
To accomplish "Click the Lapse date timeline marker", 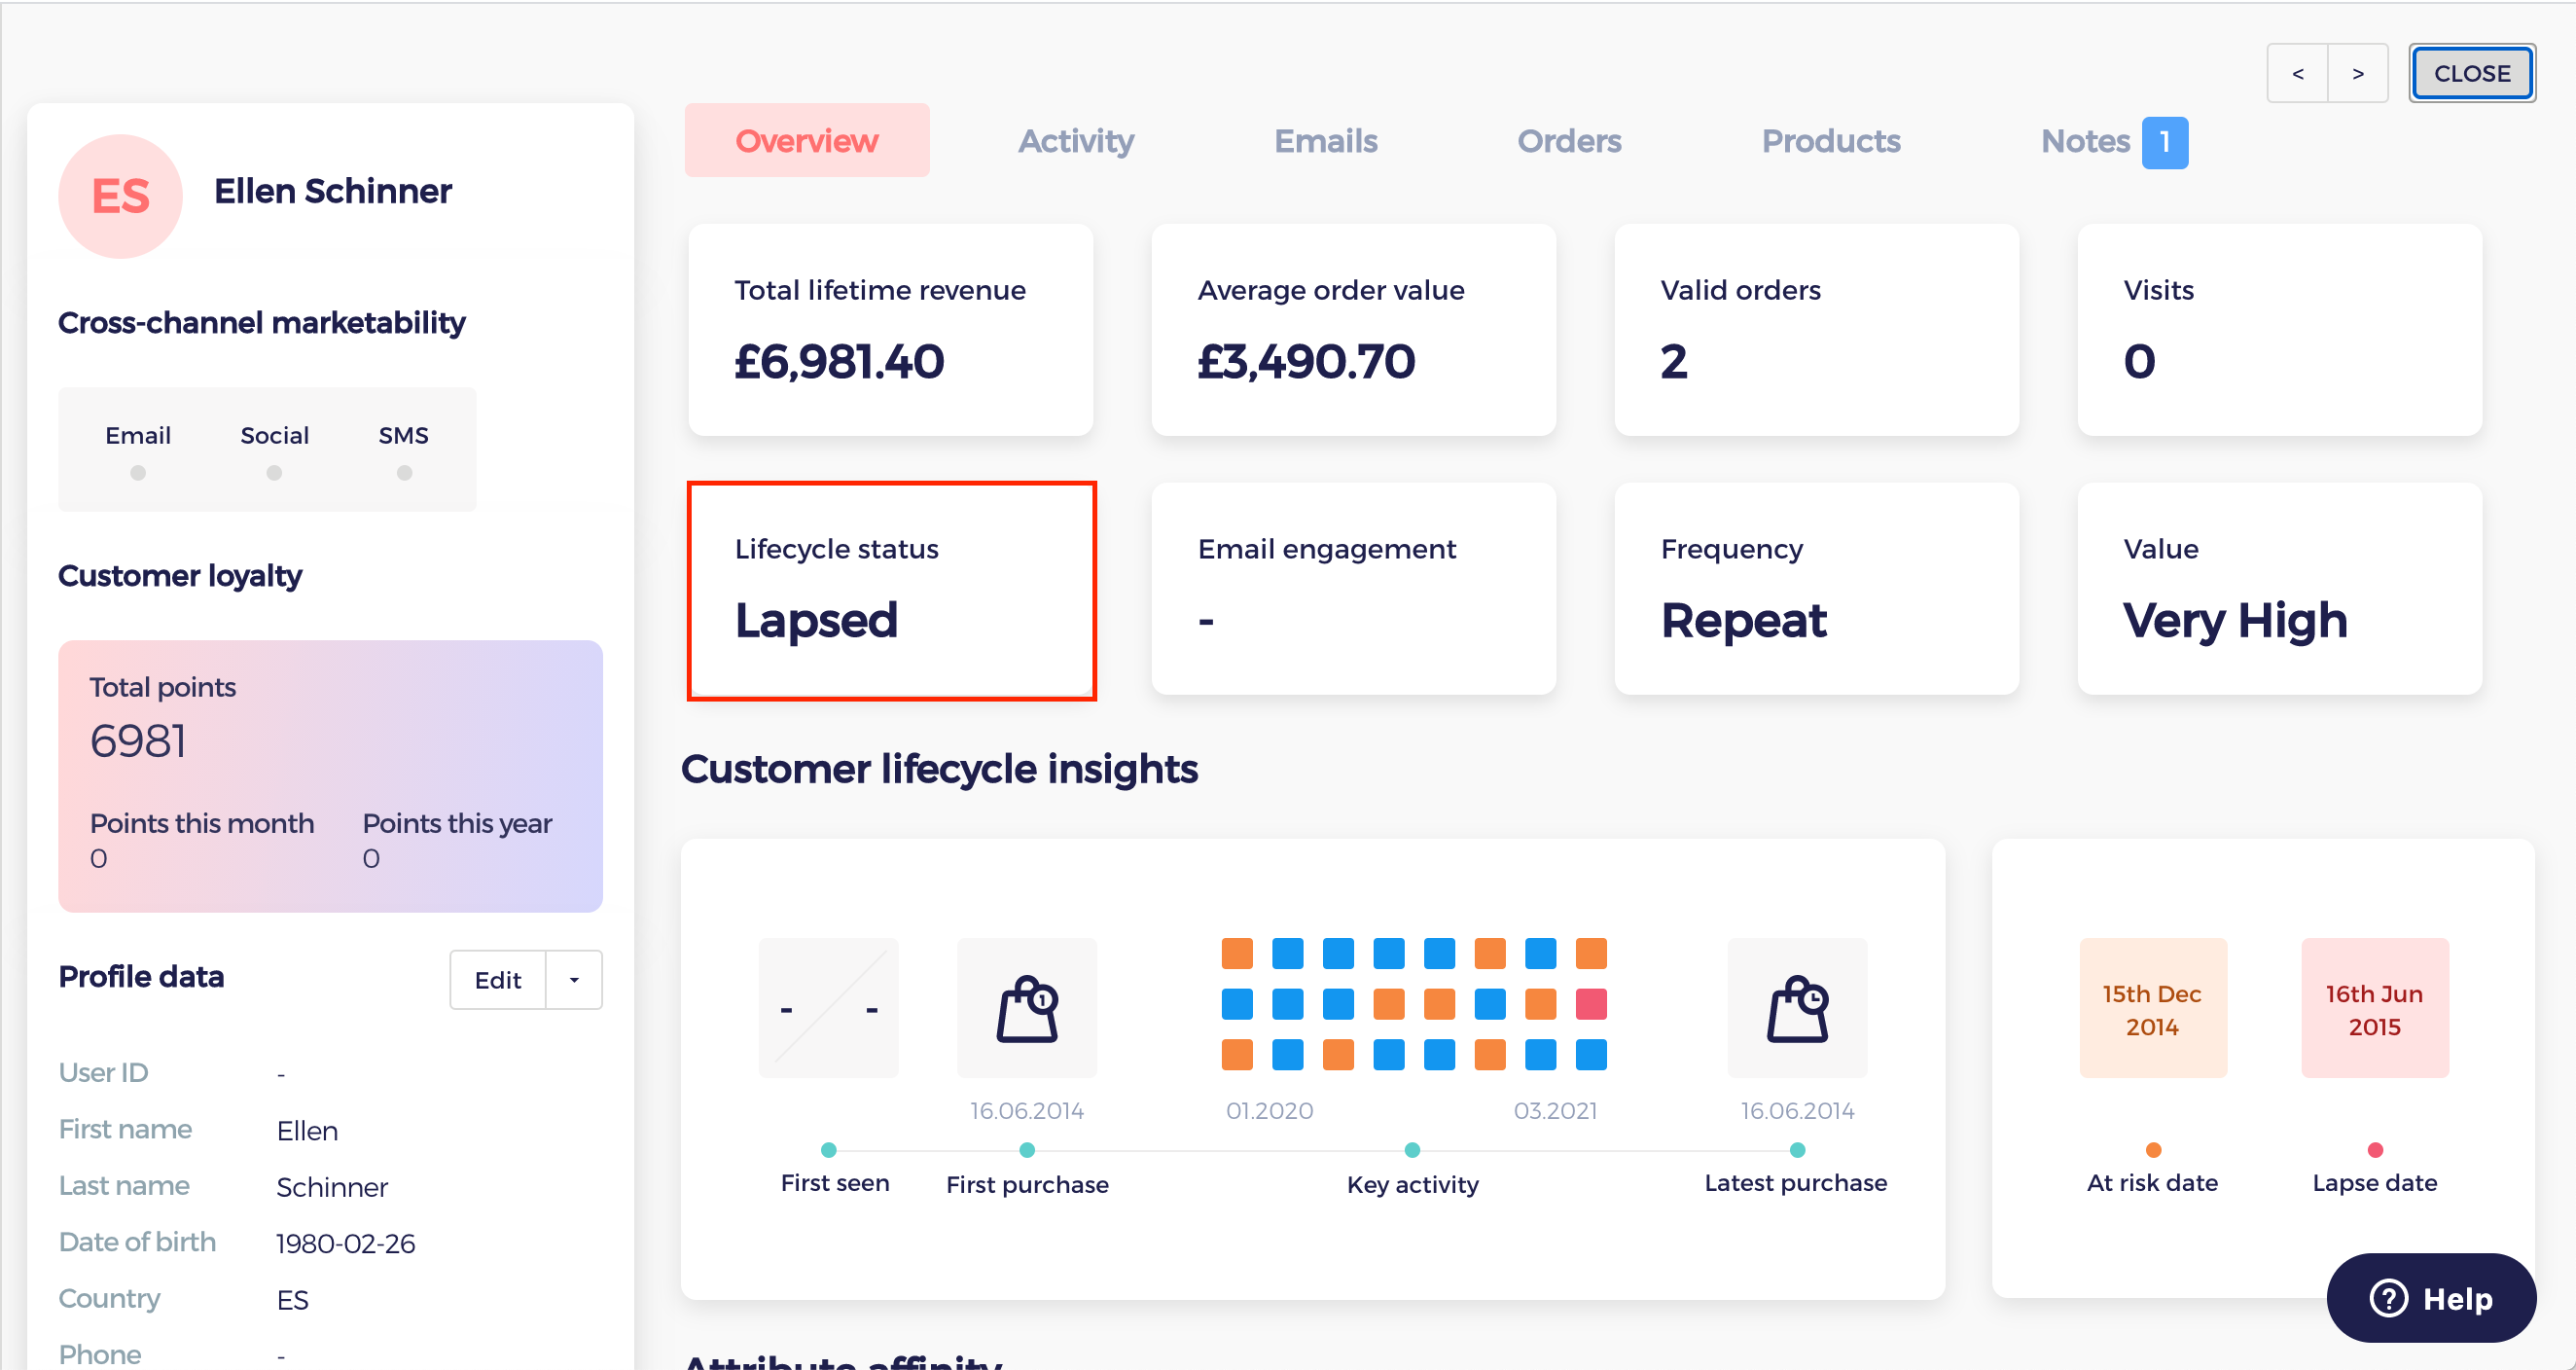I will [2375, 1150].
